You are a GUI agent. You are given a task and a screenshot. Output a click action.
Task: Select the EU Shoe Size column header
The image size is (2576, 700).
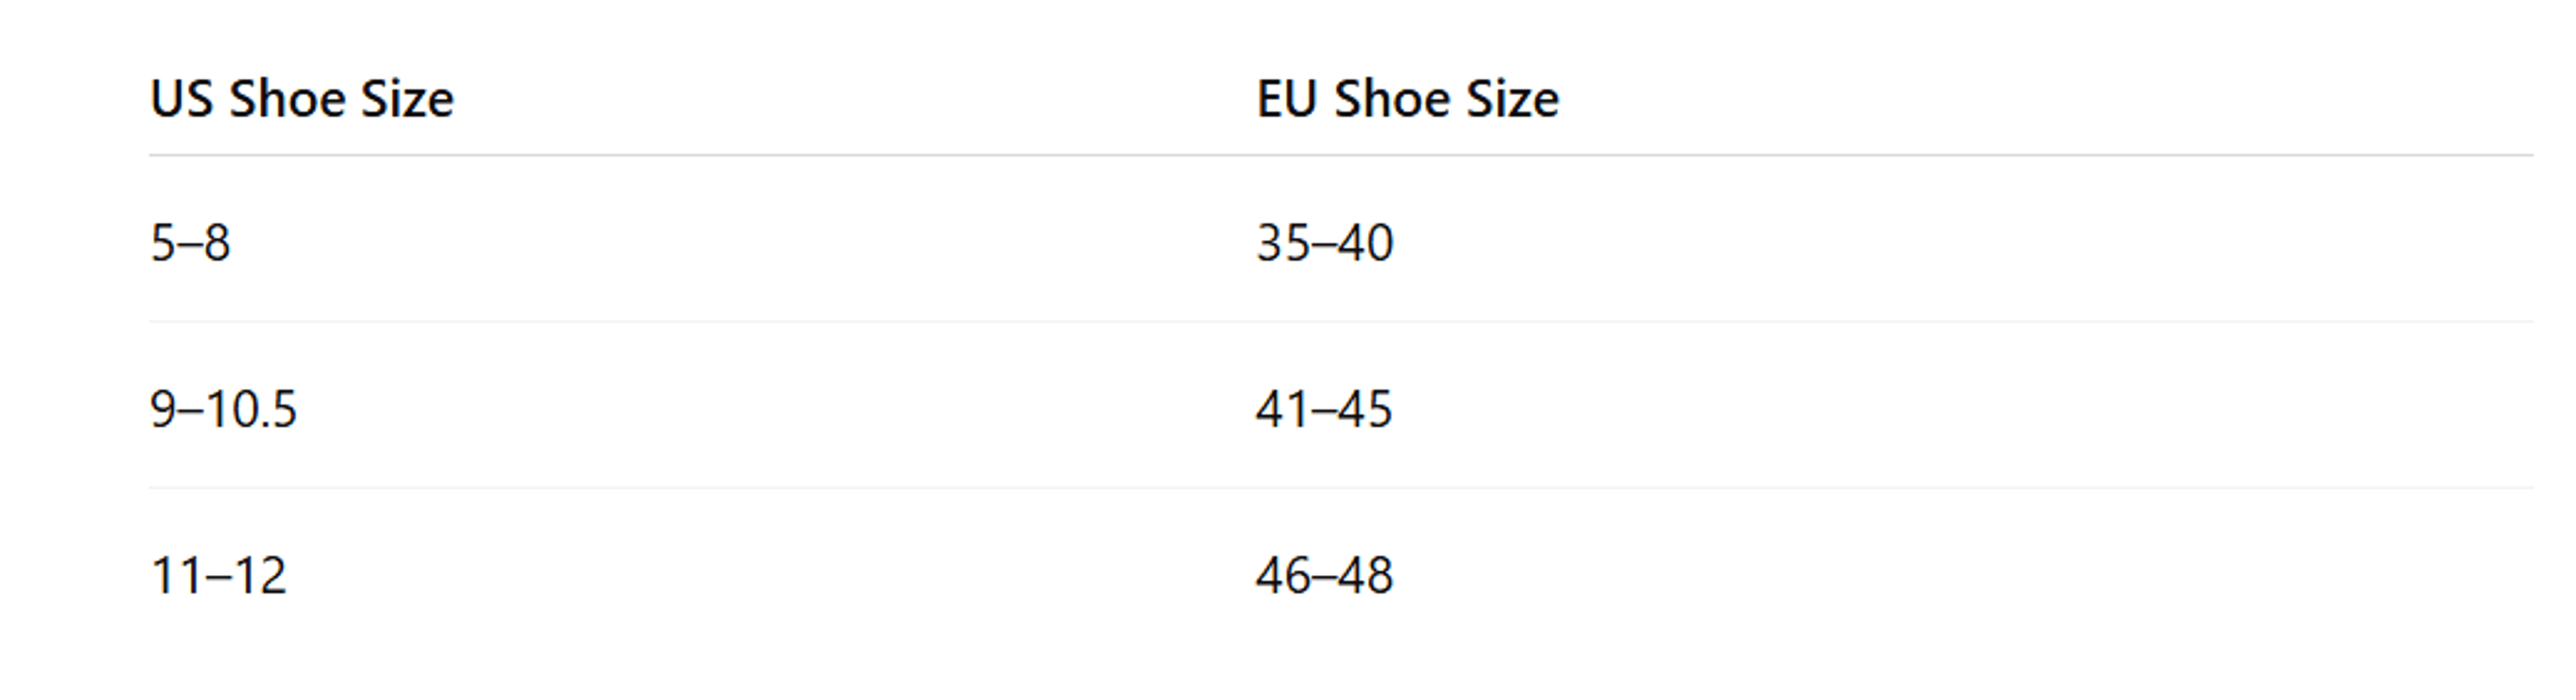[x=1408, y=99]
